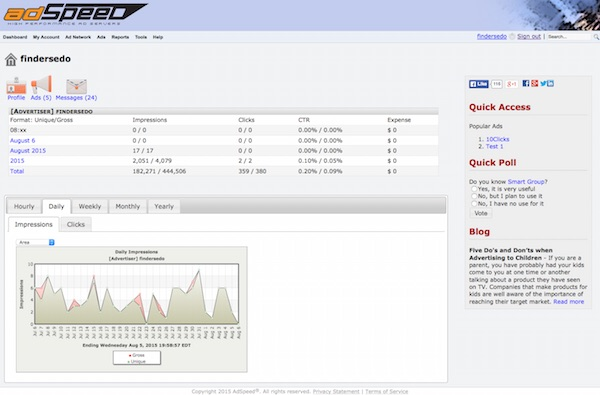Follow the Smart Group link
This screenshot has width=600, height=395.
coord(526,182)
